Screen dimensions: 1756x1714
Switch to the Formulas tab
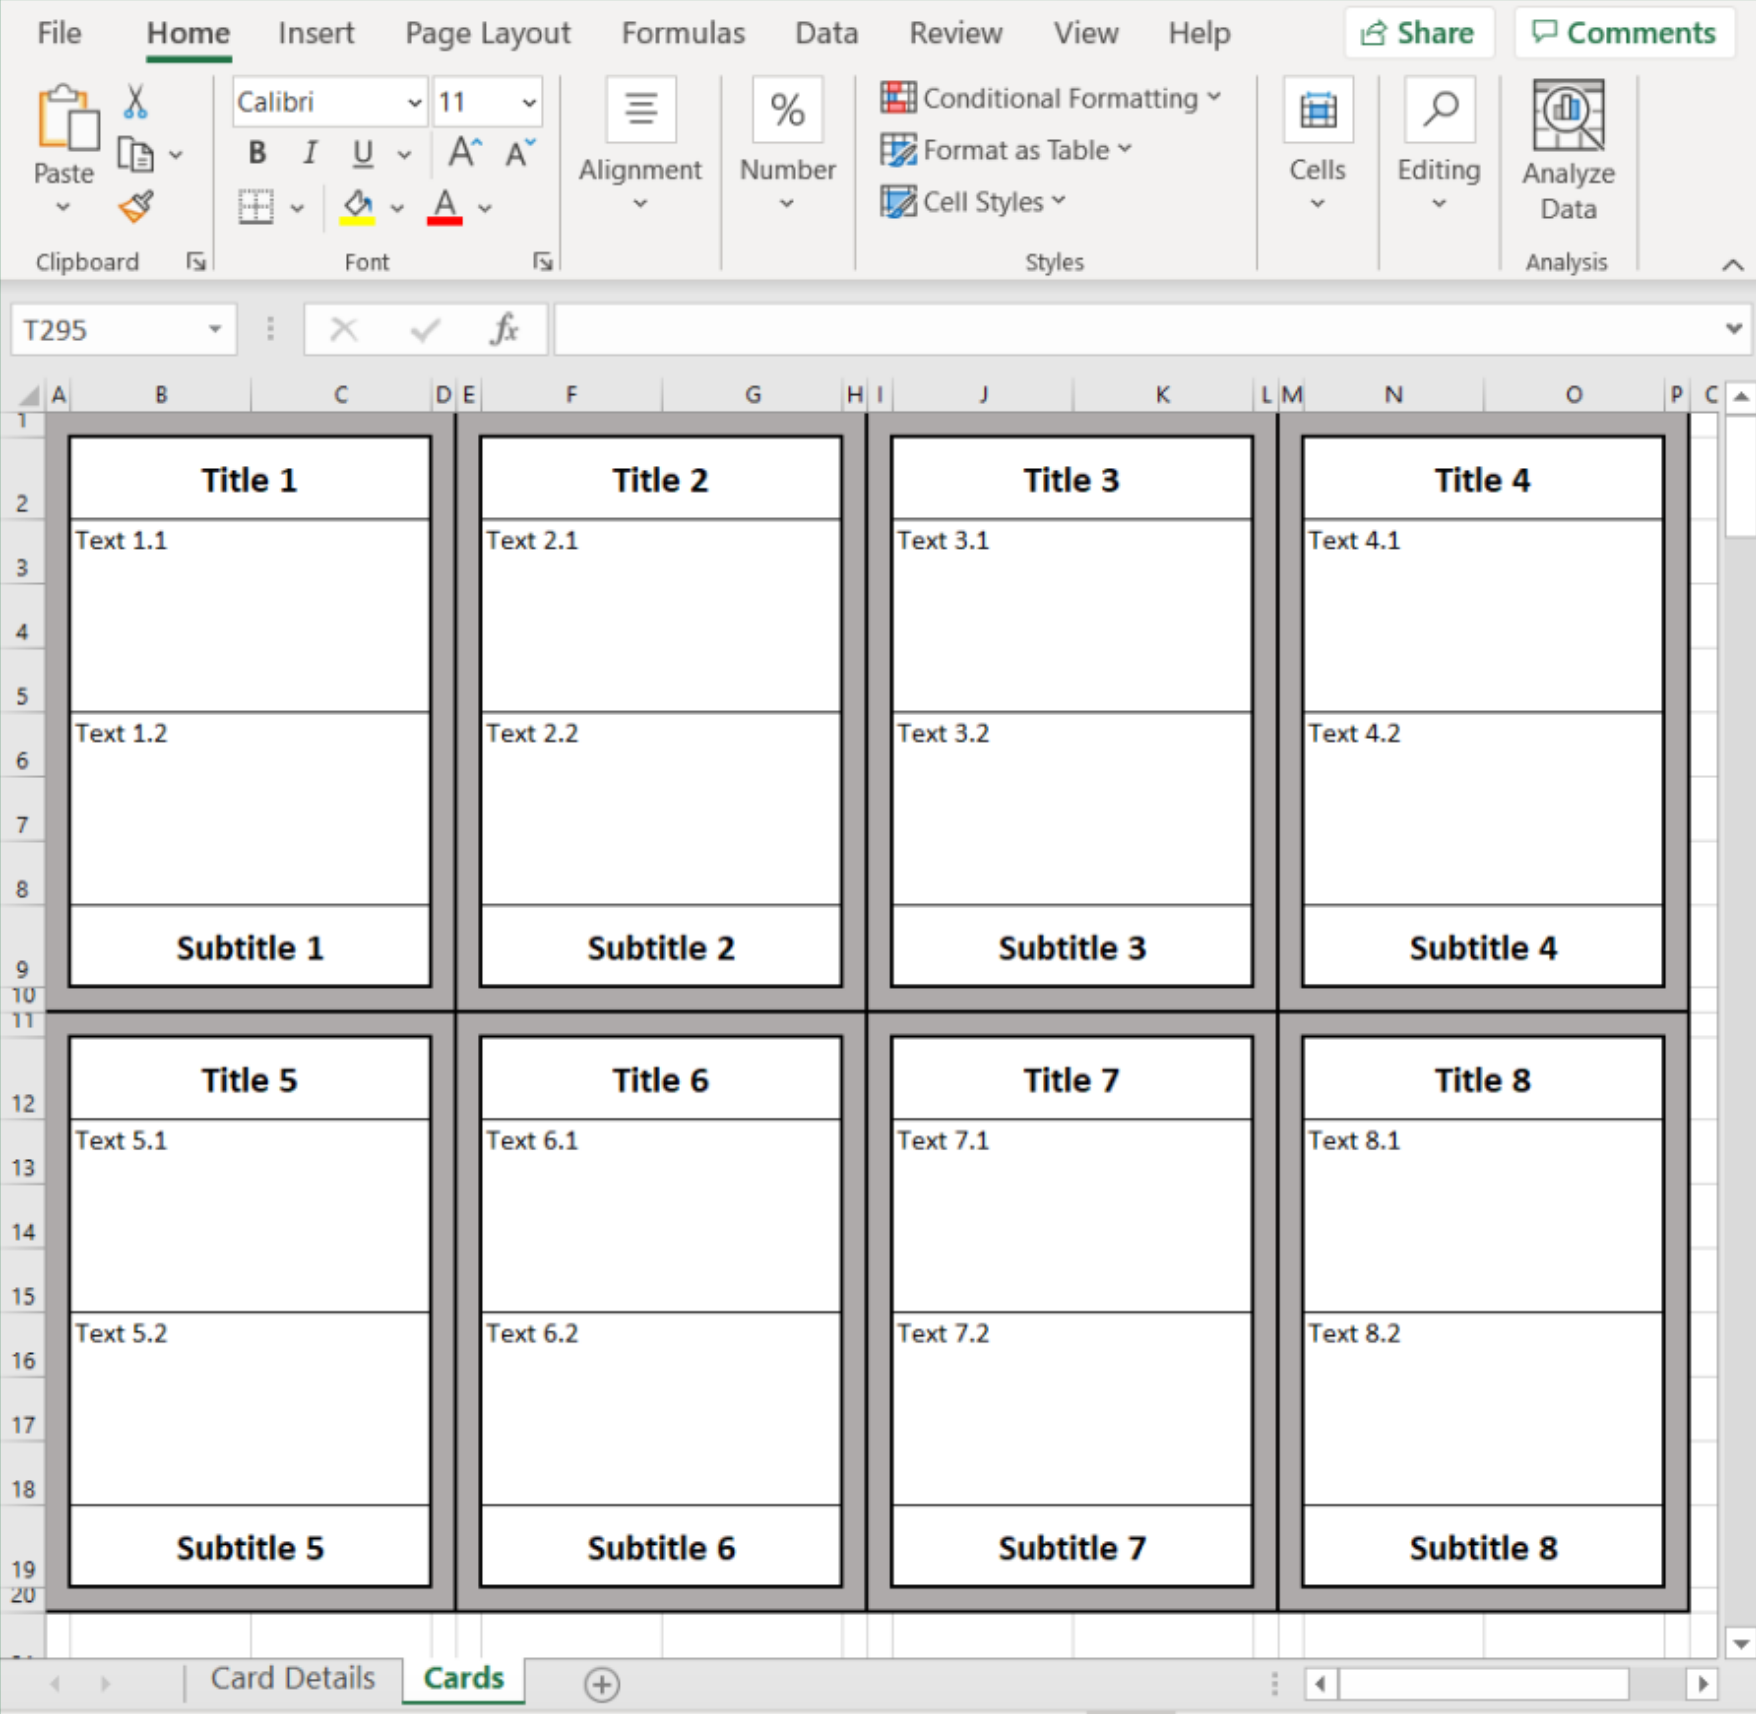(x=683, y=33)
